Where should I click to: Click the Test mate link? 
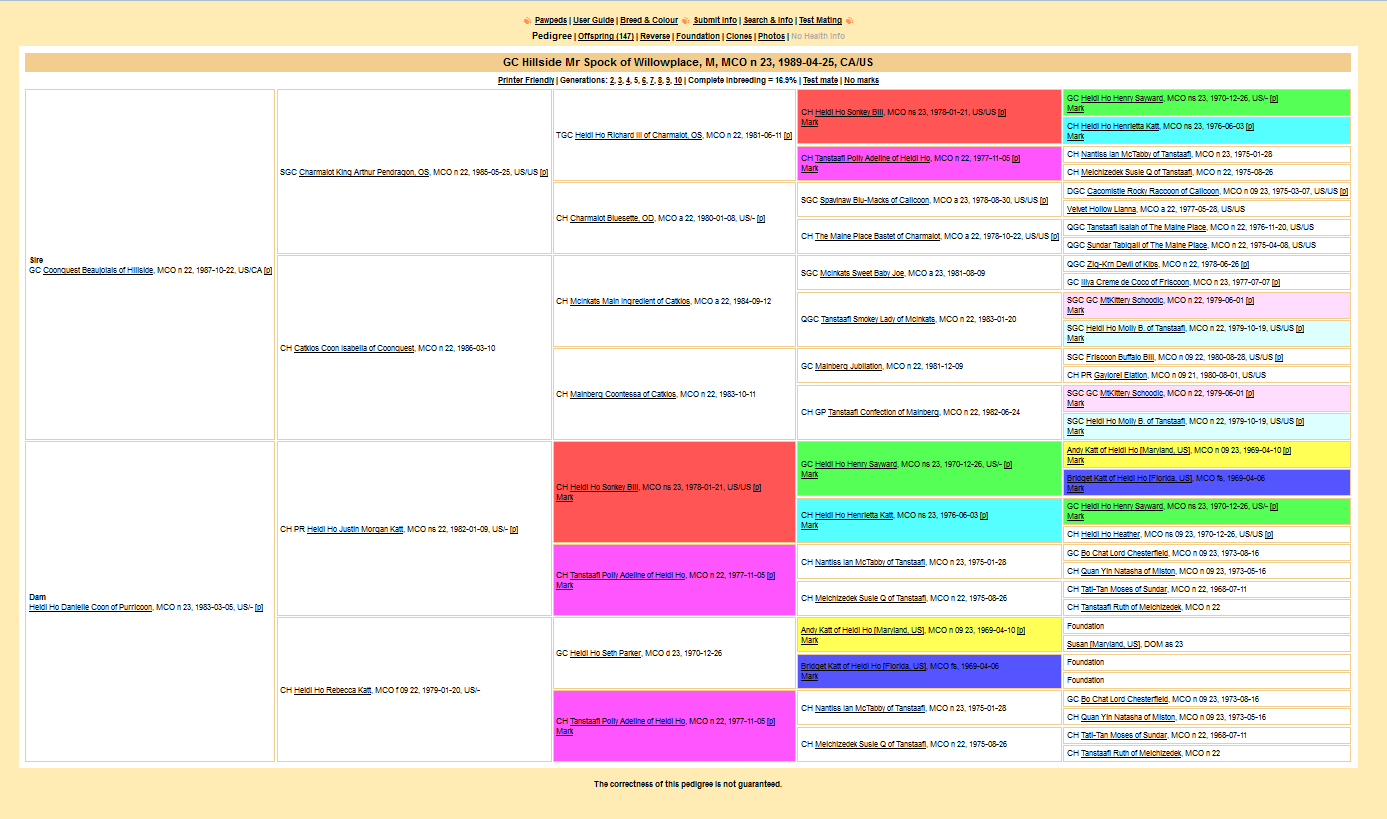click(820, 80)
